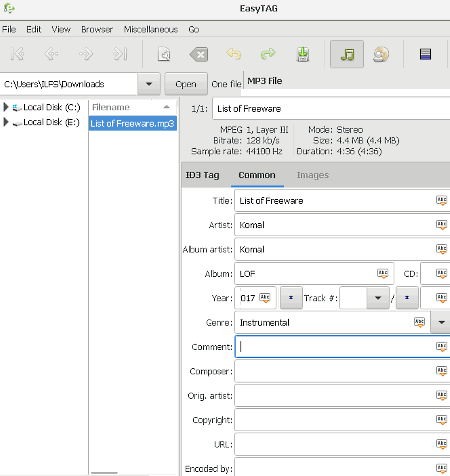Viewport: 450px width, 476px height.
Task: Show playlist generator icon in toolbar
Action: tap(425, 54)
